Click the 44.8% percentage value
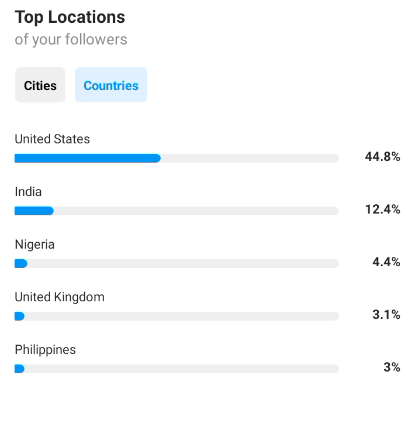Viewport: 418px width, 434px height. 382,156
